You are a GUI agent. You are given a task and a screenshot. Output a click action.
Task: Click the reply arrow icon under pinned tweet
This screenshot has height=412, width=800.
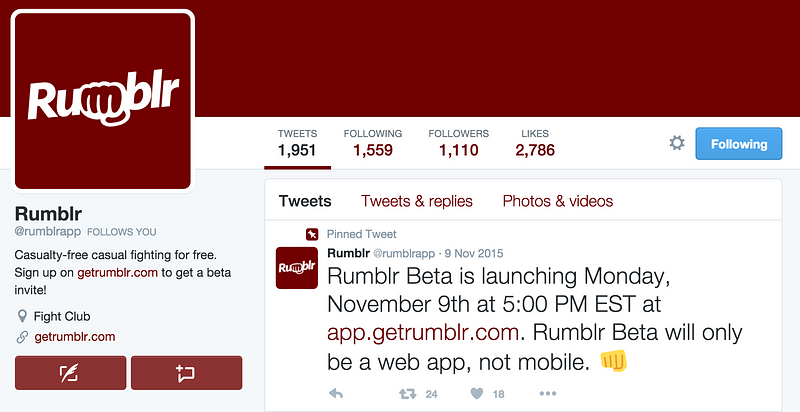(335, 393)
